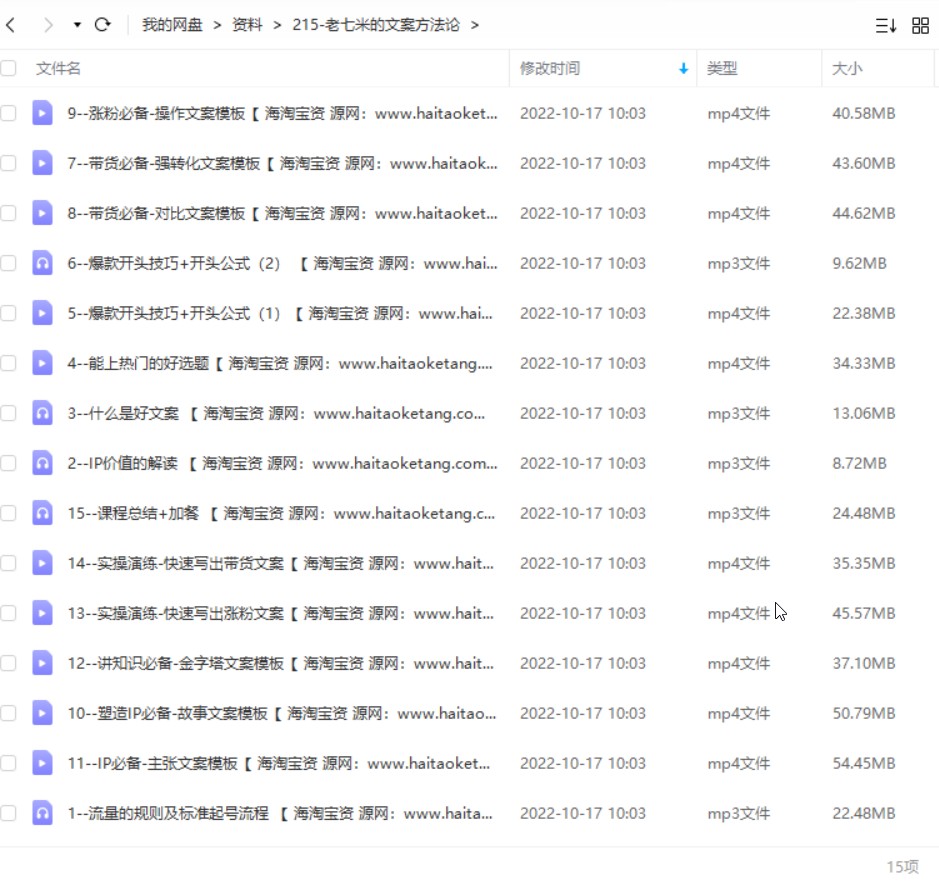
Task: Click video icon of 11--IP必备-主张文案模板
Action: tap(43, 763)
